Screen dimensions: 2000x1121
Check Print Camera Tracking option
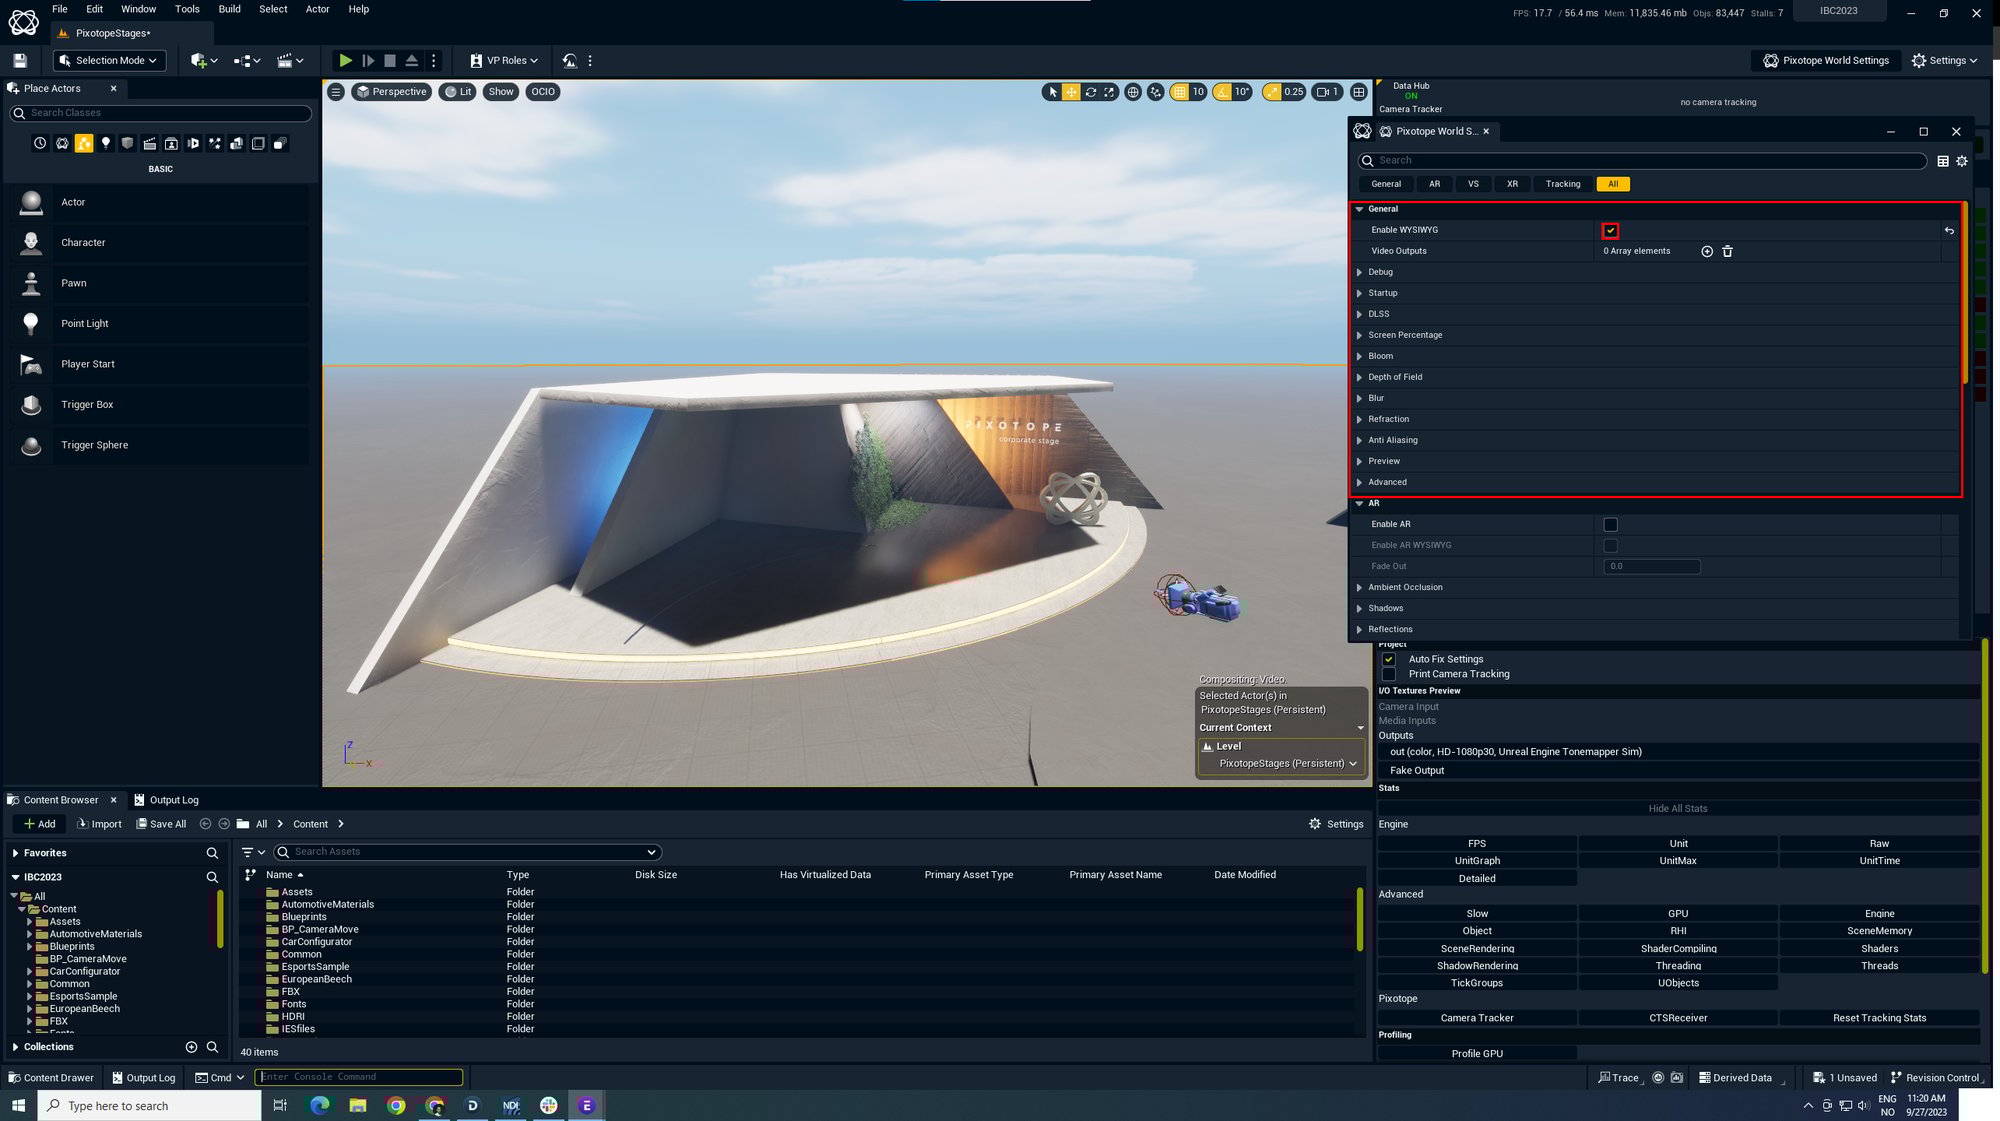[x=1389, y=675]
